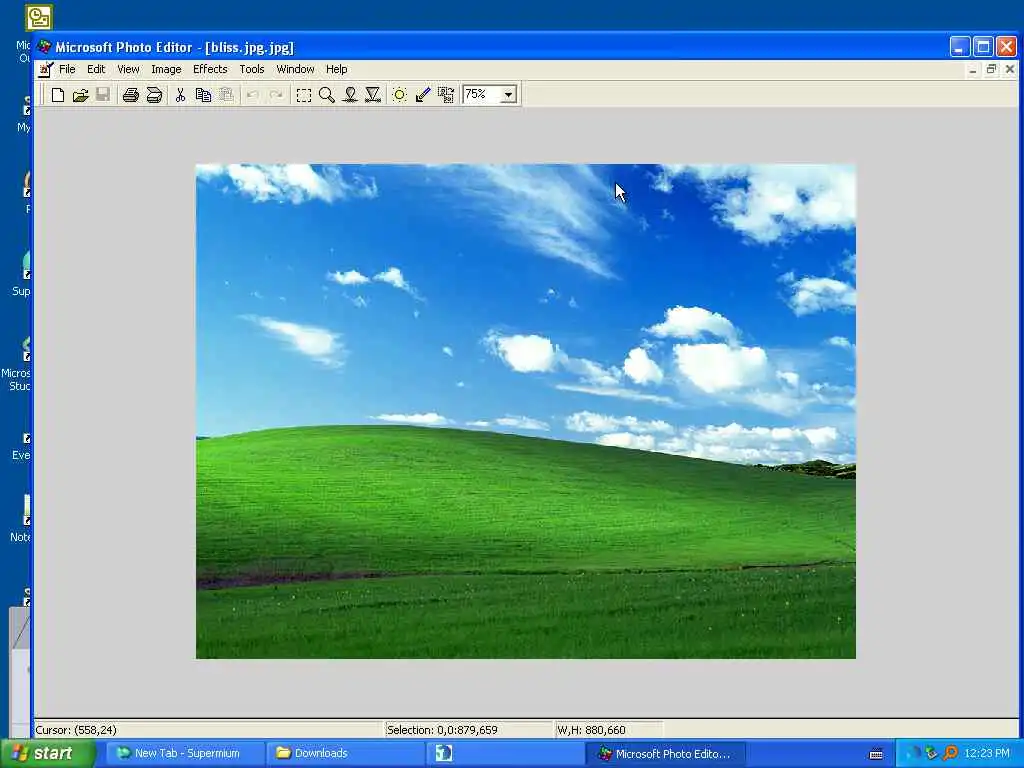Open the Window menu
The image size is (1024, 768).
(295, 69)
